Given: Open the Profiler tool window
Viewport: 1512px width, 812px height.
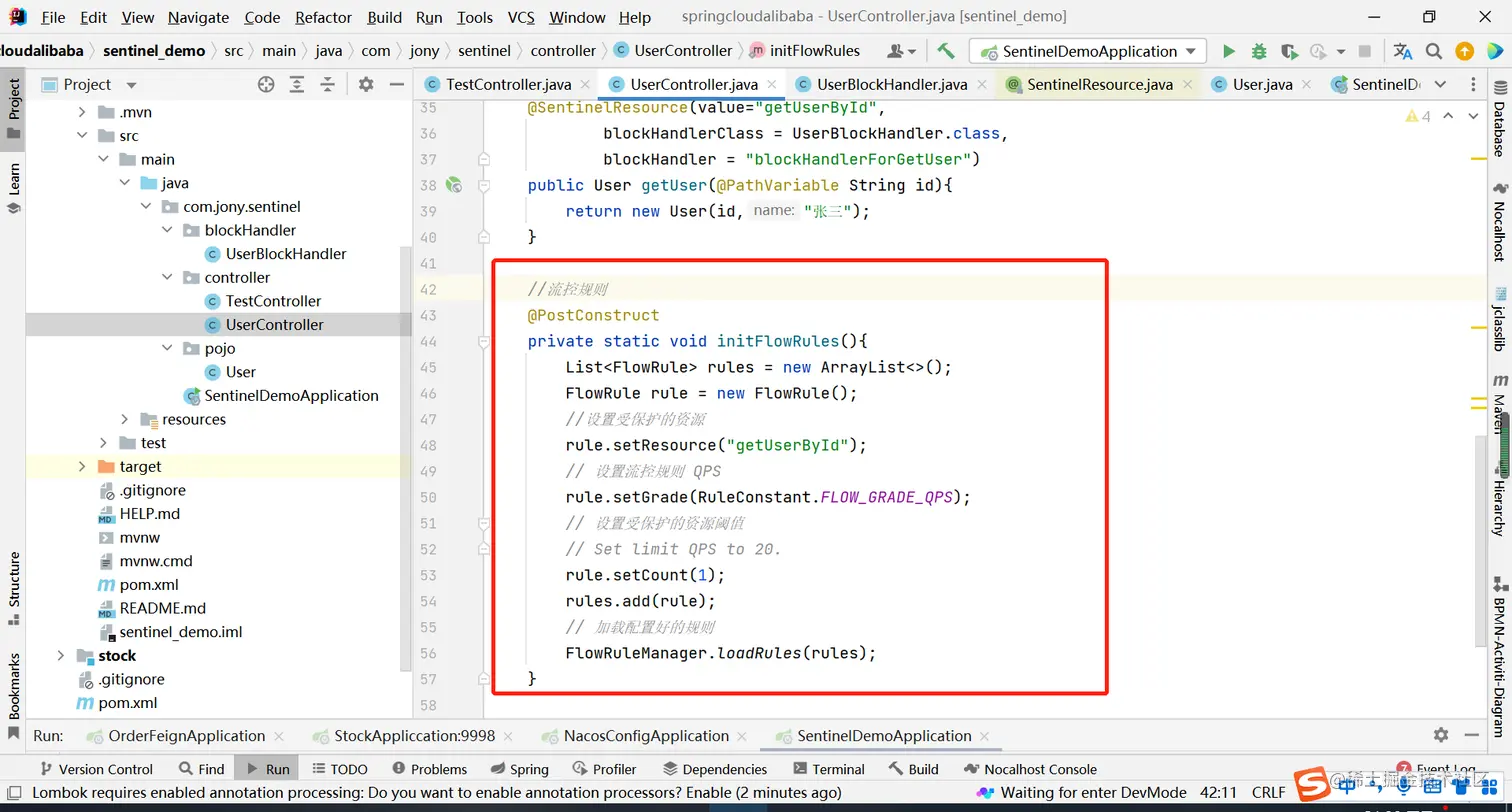Looking at the screenshot, I should 604,769.
